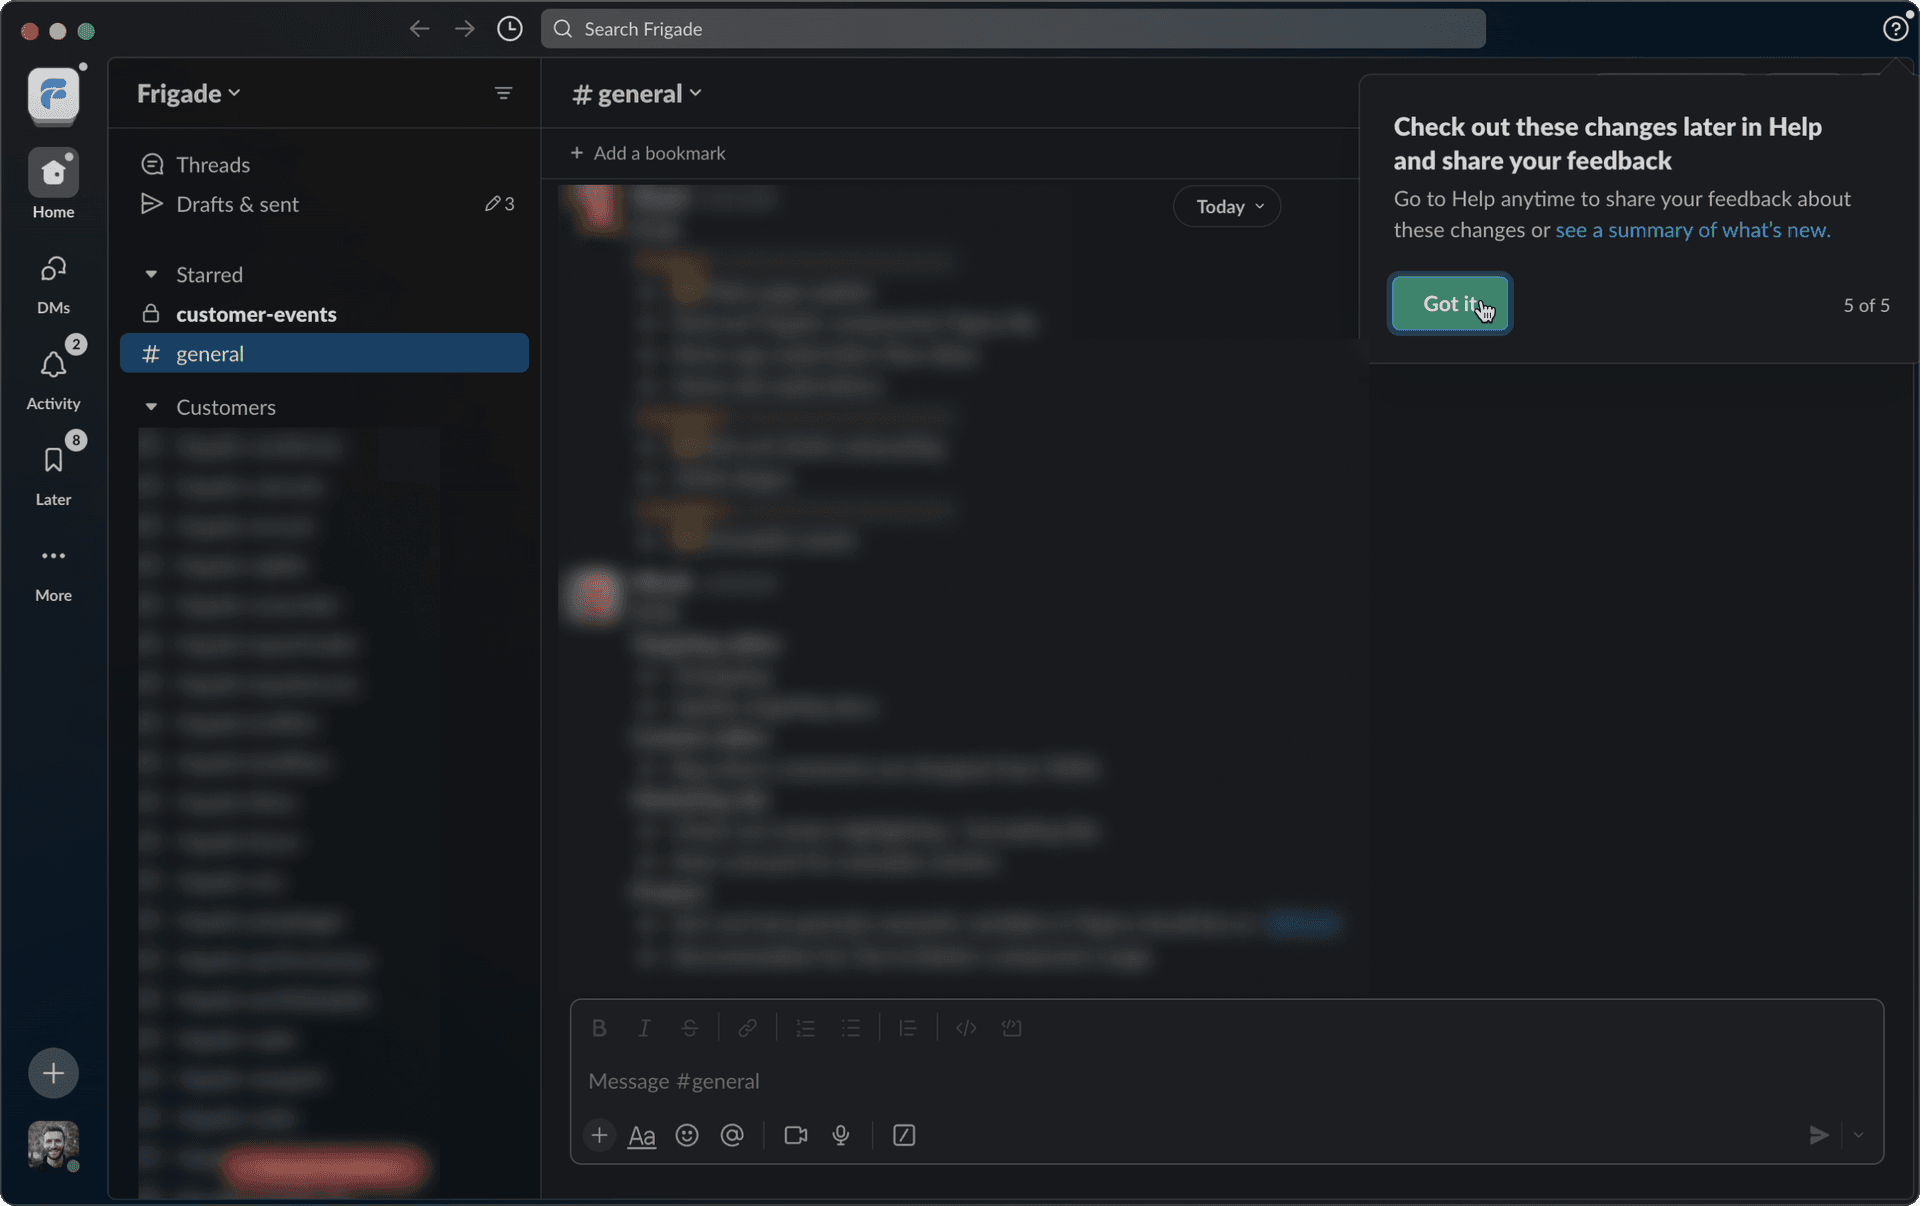Screen dimensions: 1920x1206
Task: Toggle the Strikethrough text icon
Action: 688,1027
